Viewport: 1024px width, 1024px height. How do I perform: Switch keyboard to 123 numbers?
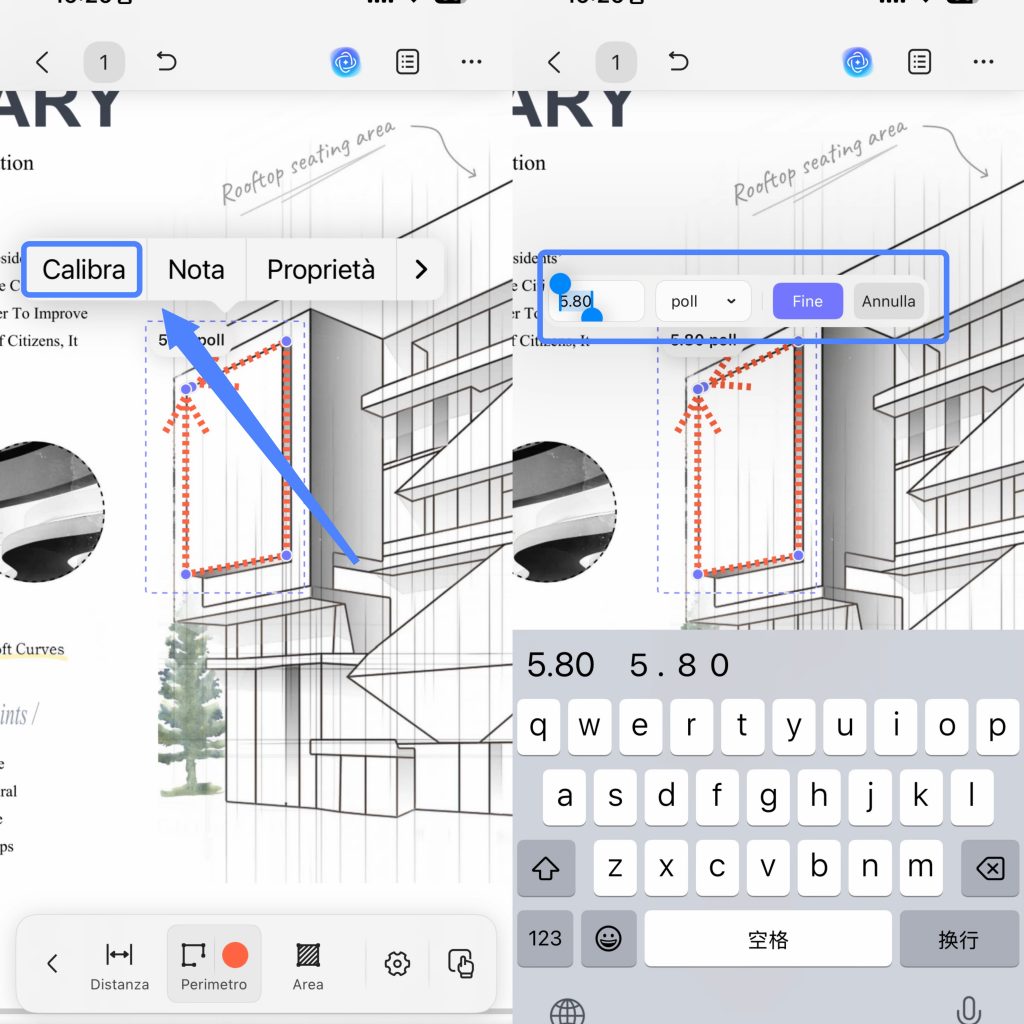tap(545, 938)
